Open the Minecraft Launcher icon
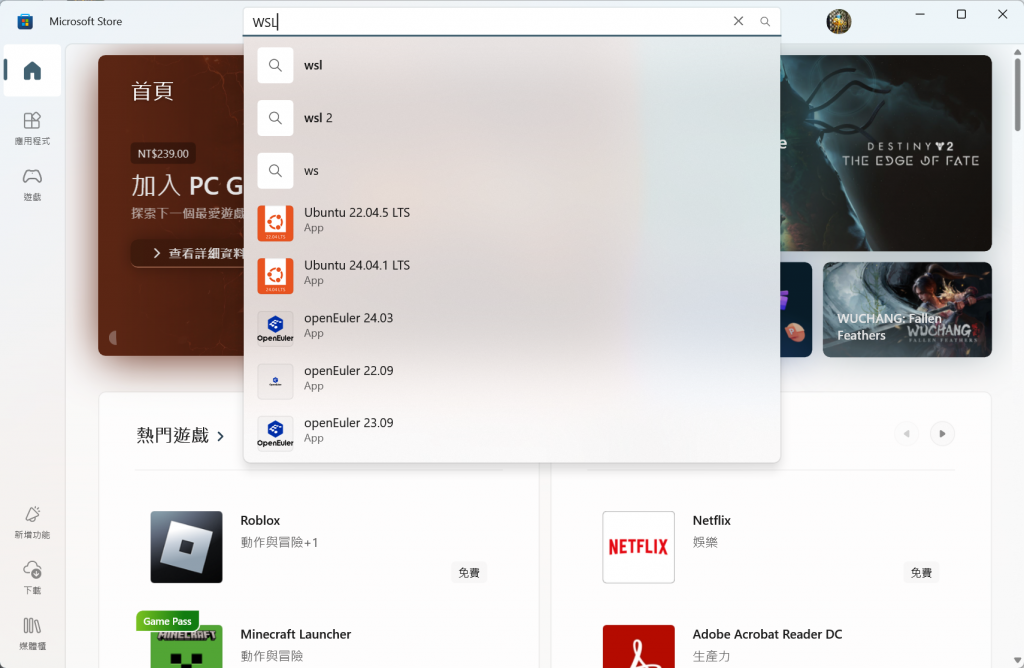1024x668 pixels. [186, 646]
